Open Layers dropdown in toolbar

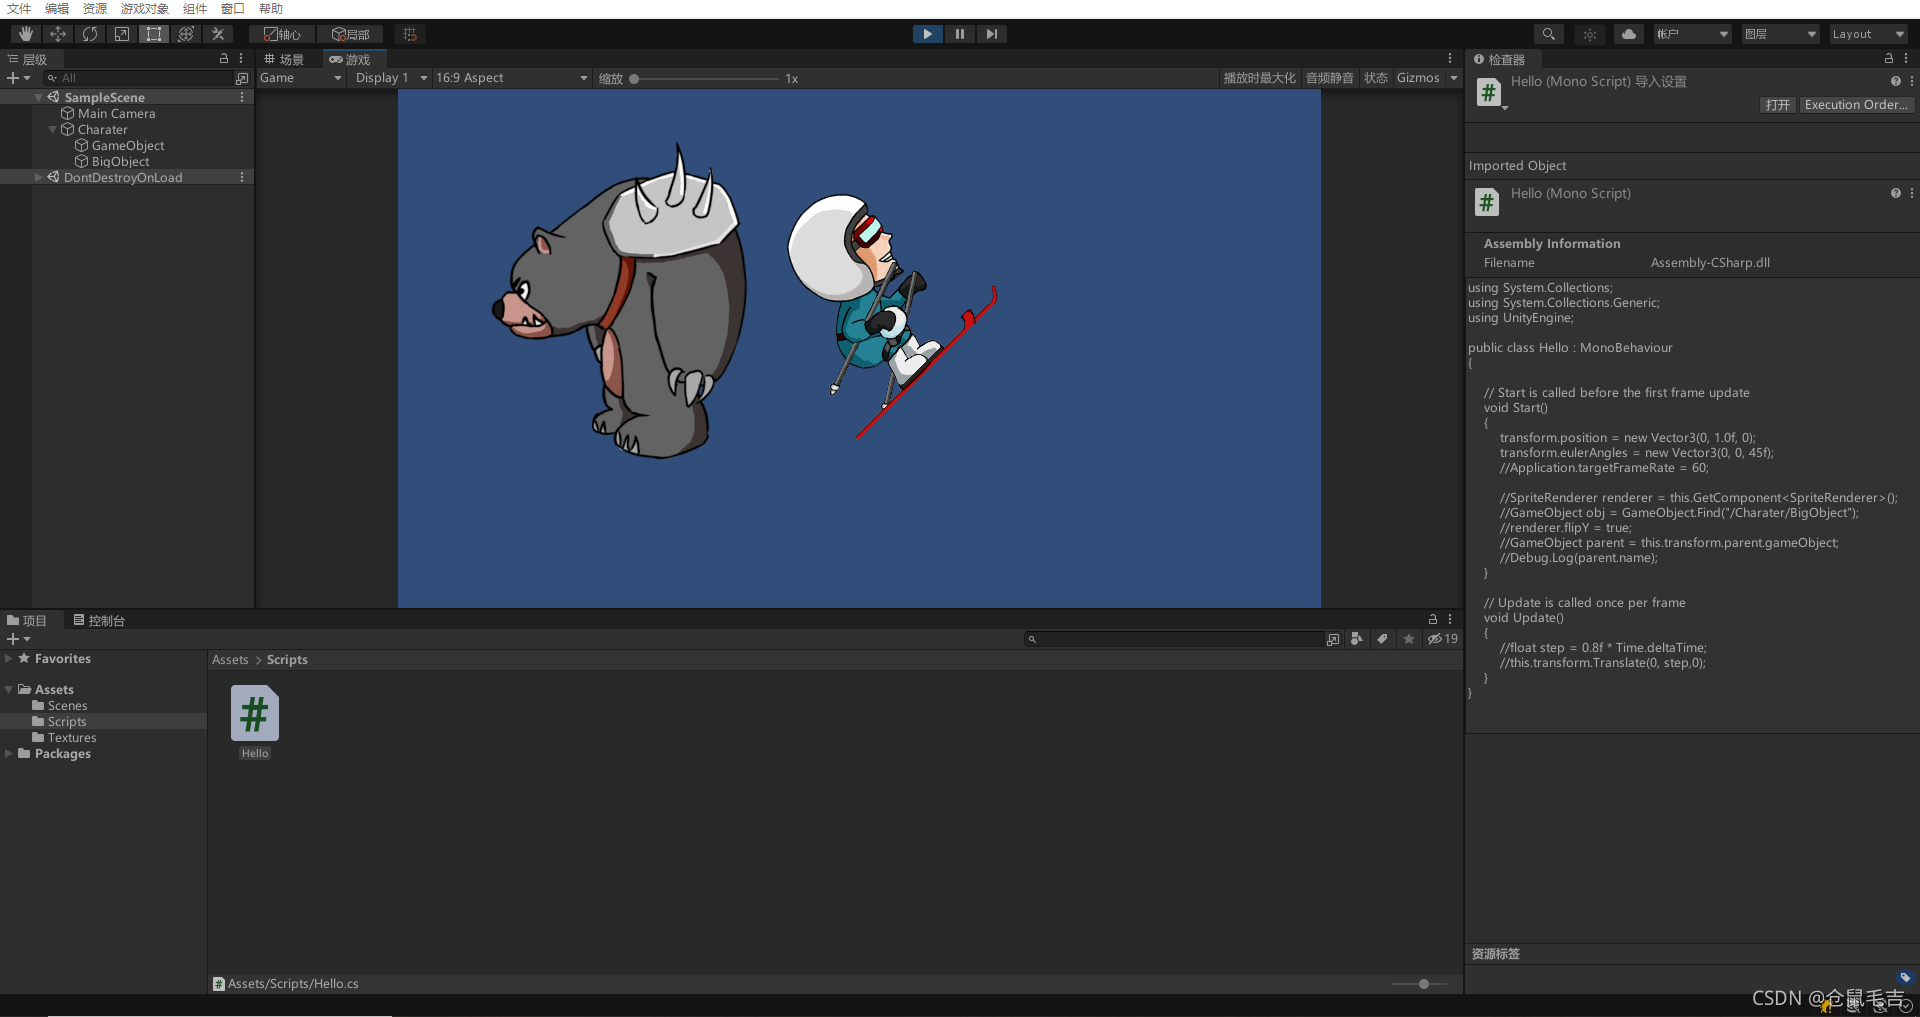[1781, 34]
